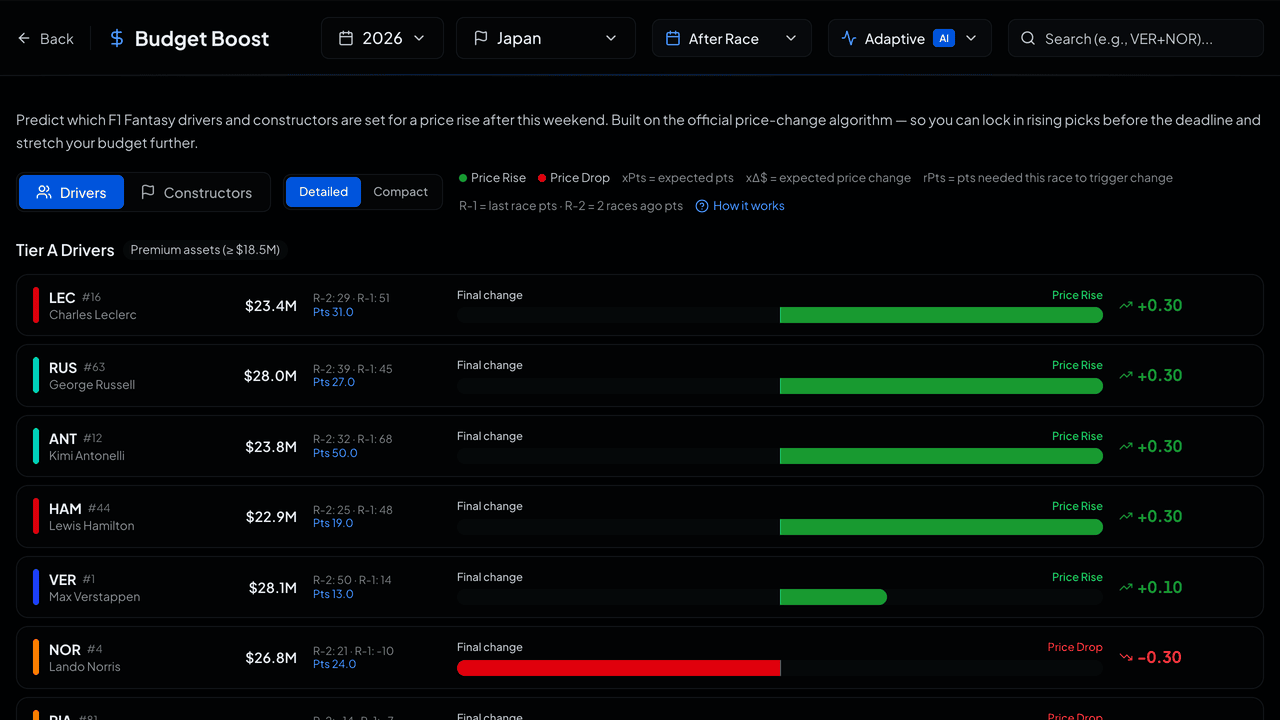Click the search magnifier icon
Screen dimensions: 1280x720
tap(1027, 39)
